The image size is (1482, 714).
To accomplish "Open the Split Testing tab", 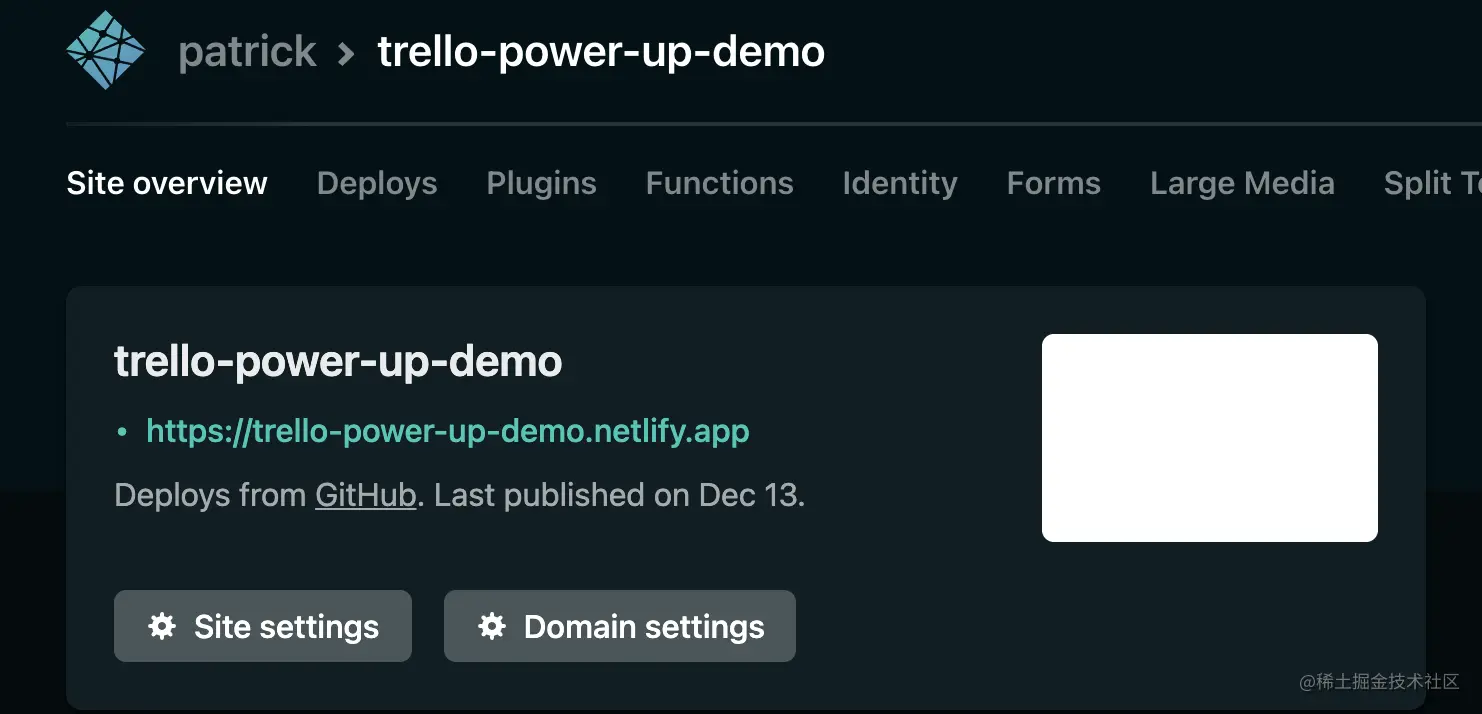I will 1430,183.
